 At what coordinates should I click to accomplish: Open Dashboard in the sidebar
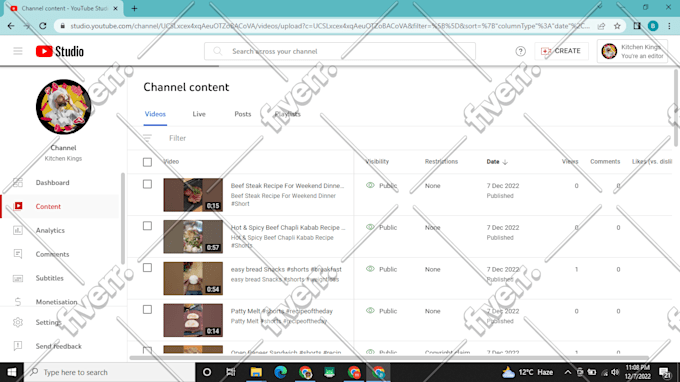(x=52, y=183)
